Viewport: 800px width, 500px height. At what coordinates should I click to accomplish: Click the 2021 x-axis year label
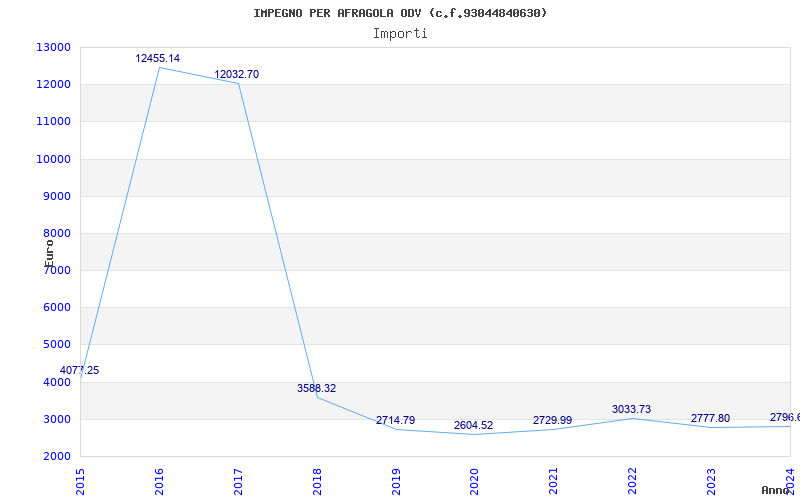pos(554,481)
